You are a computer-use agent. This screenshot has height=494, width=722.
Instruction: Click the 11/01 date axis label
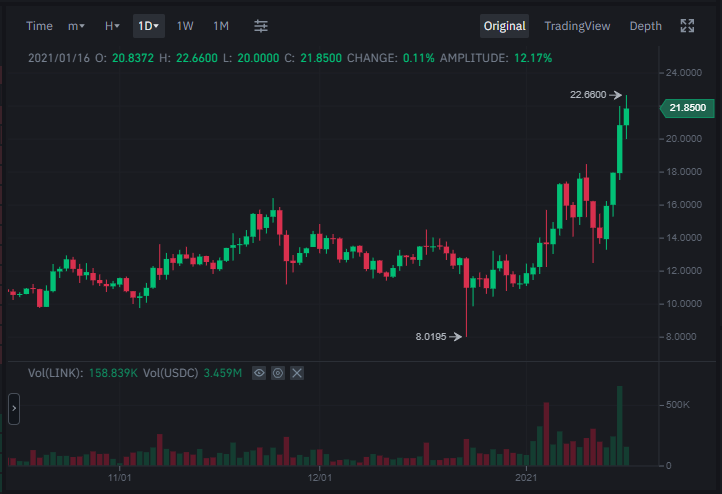(119, 477)
